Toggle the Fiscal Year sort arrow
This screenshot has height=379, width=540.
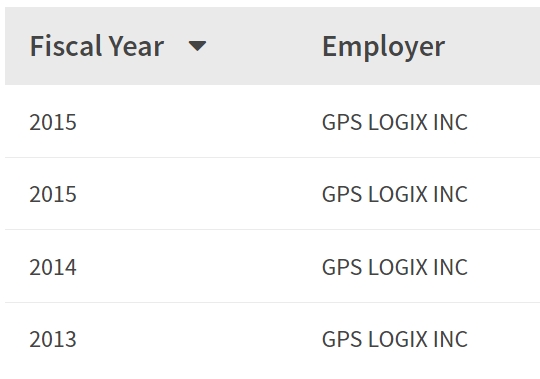197,46
